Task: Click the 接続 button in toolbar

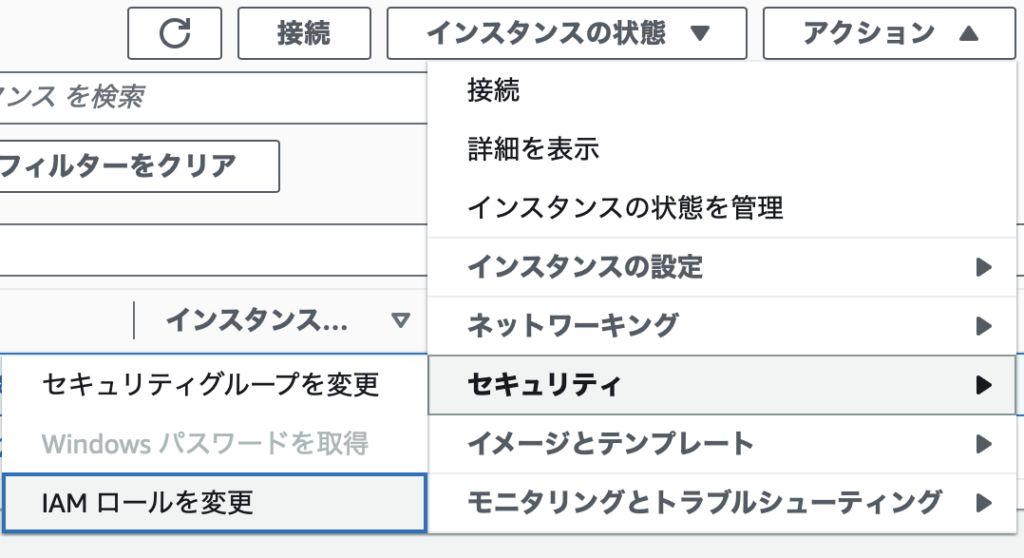Action: [304, 33]
